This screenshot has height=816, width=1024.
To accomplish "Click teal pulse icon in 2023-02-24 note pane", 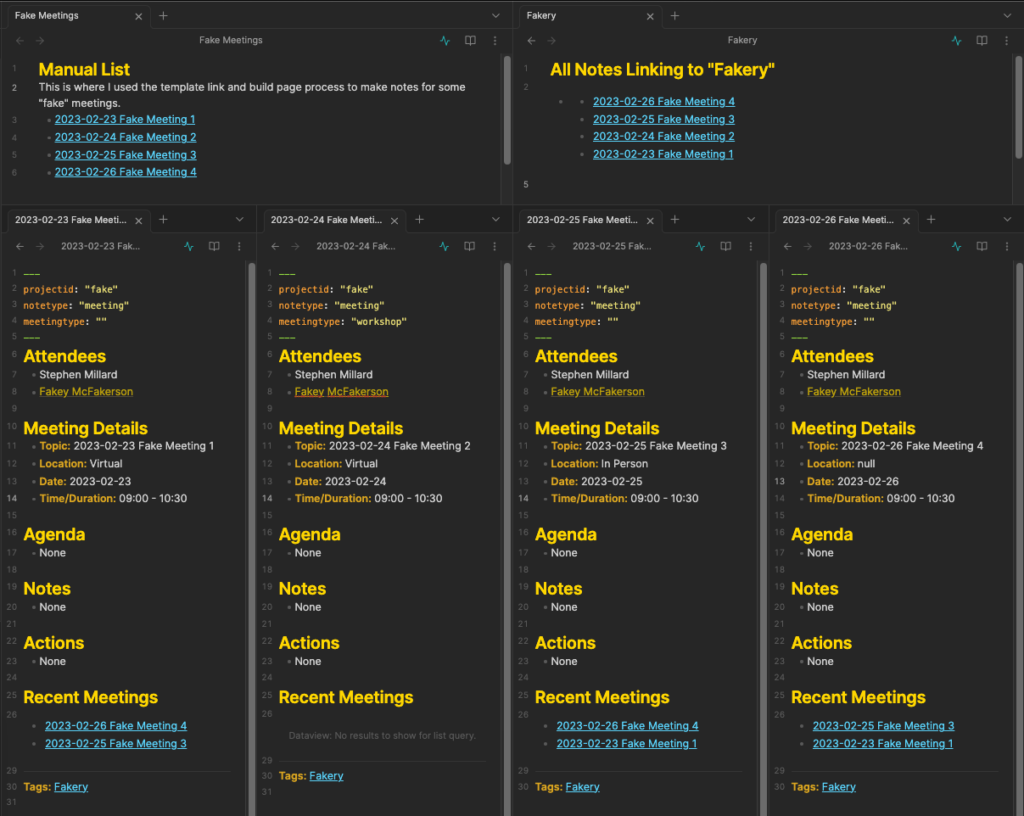I will (x=444, y=246).
